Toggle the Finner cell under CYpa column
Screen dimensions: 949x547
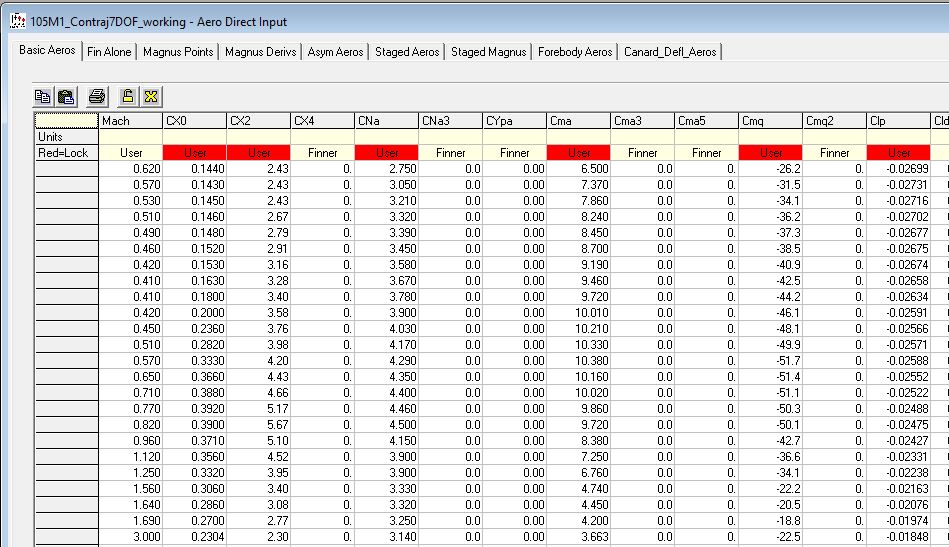click(515, 153)
